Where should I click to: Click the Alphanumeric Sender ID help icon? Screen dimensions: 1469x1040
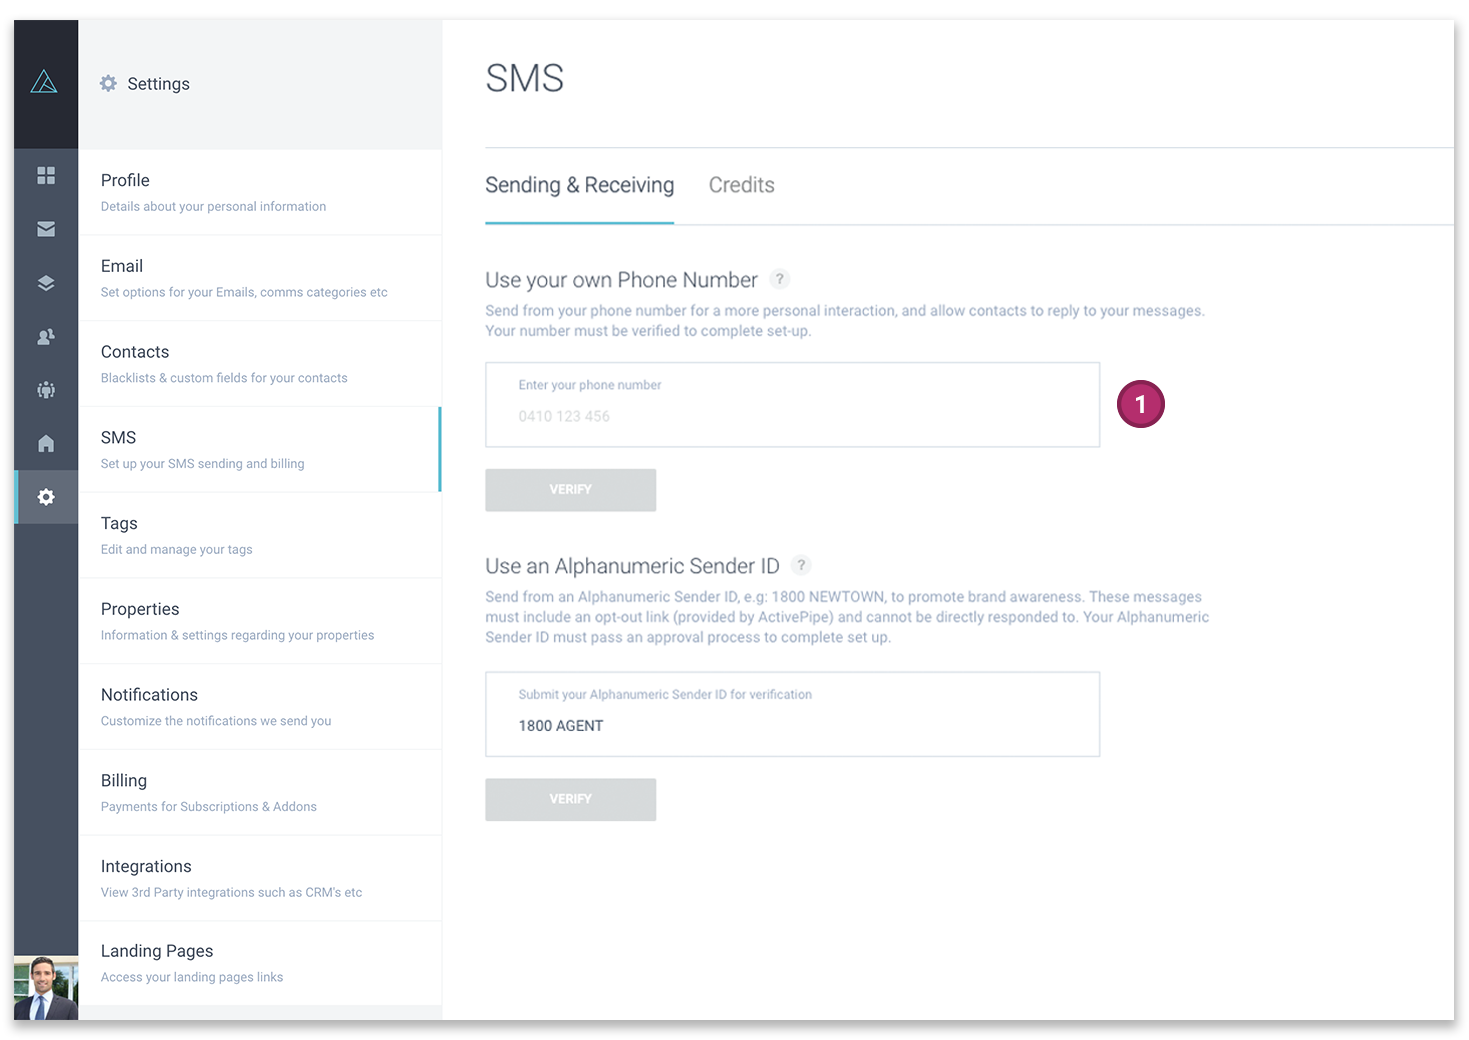pos(801,565)
